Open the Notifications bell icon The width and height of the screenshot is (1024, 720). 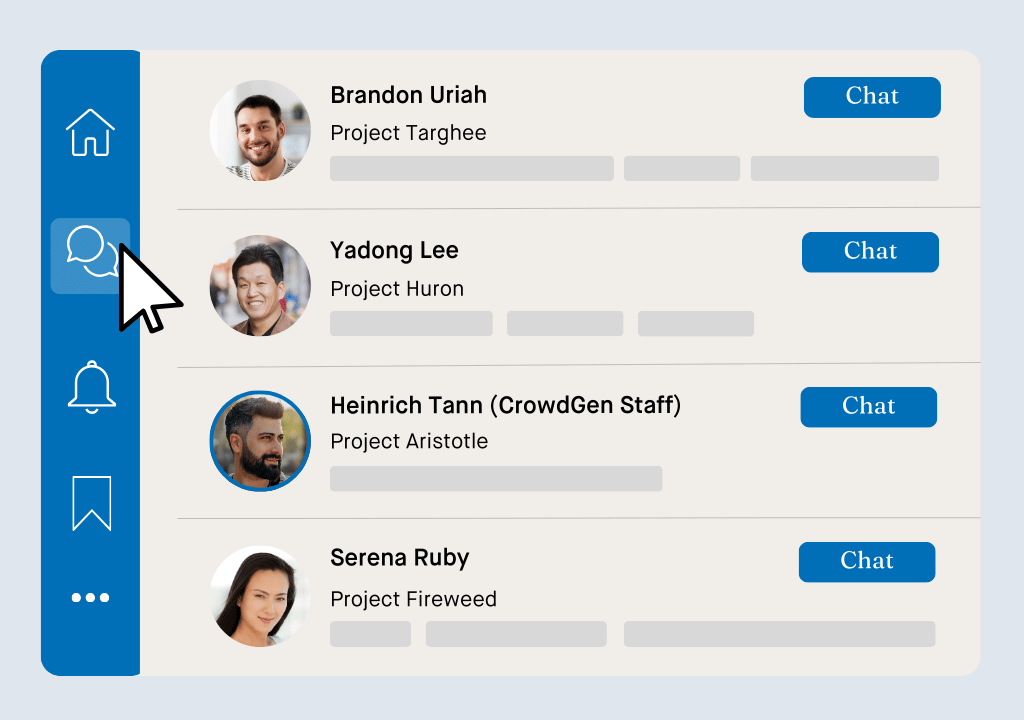click(x=91, y=388)
